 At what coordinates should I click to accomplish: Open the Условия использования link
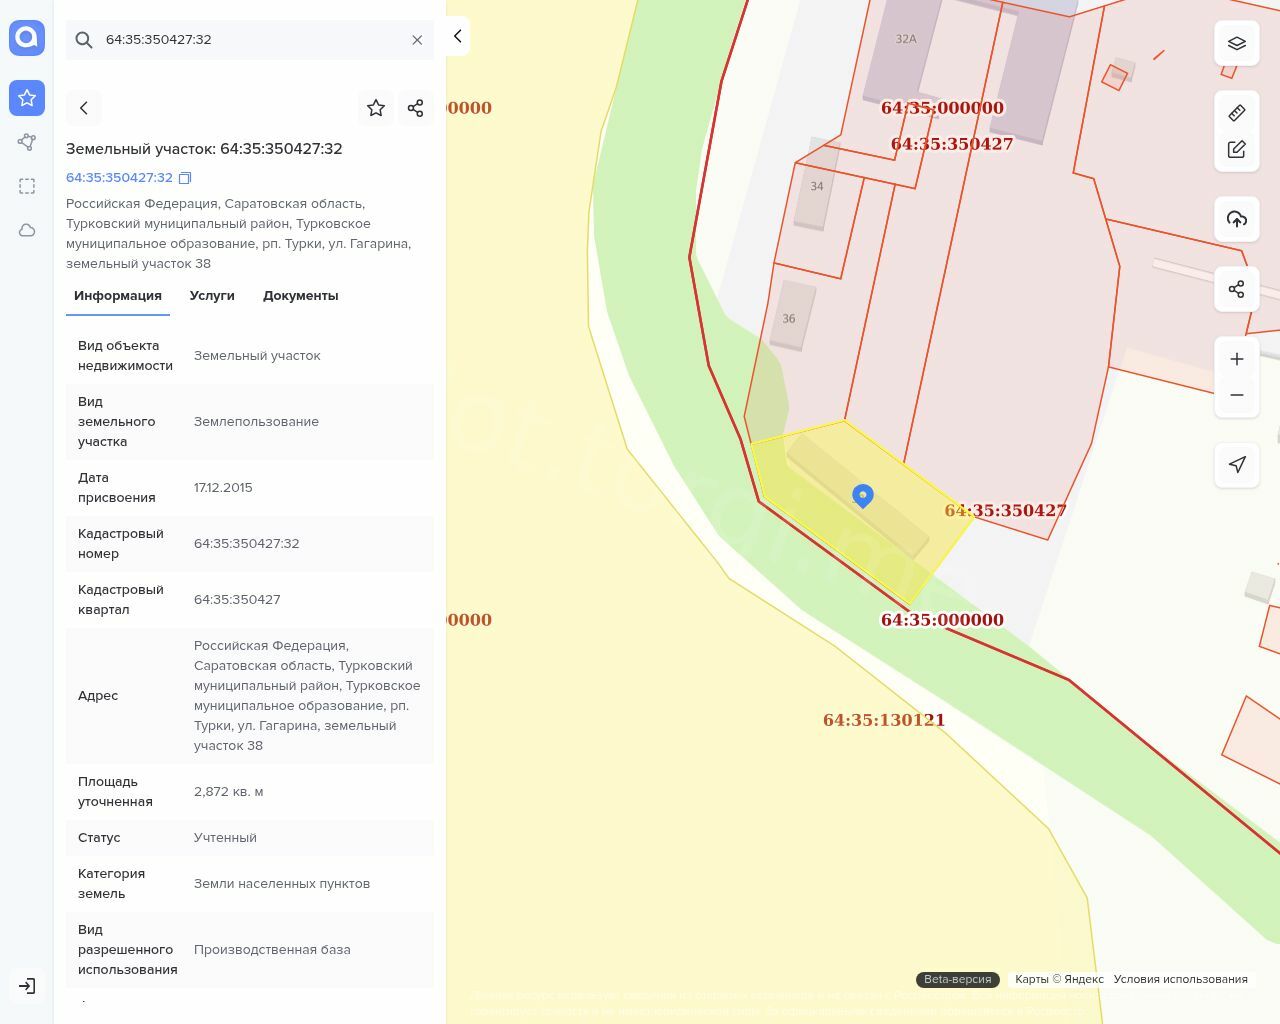click(x=1180, y=979)
